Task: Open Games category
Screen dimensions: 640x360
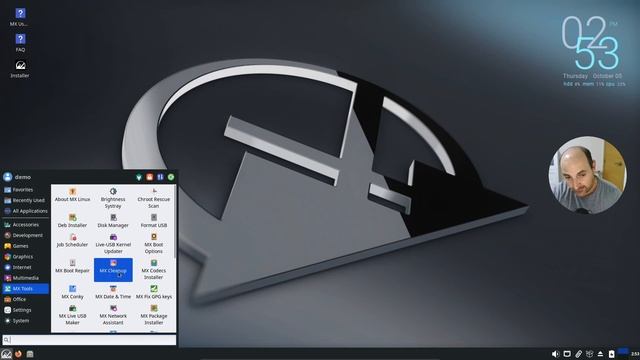Action: tap(25, 246)
